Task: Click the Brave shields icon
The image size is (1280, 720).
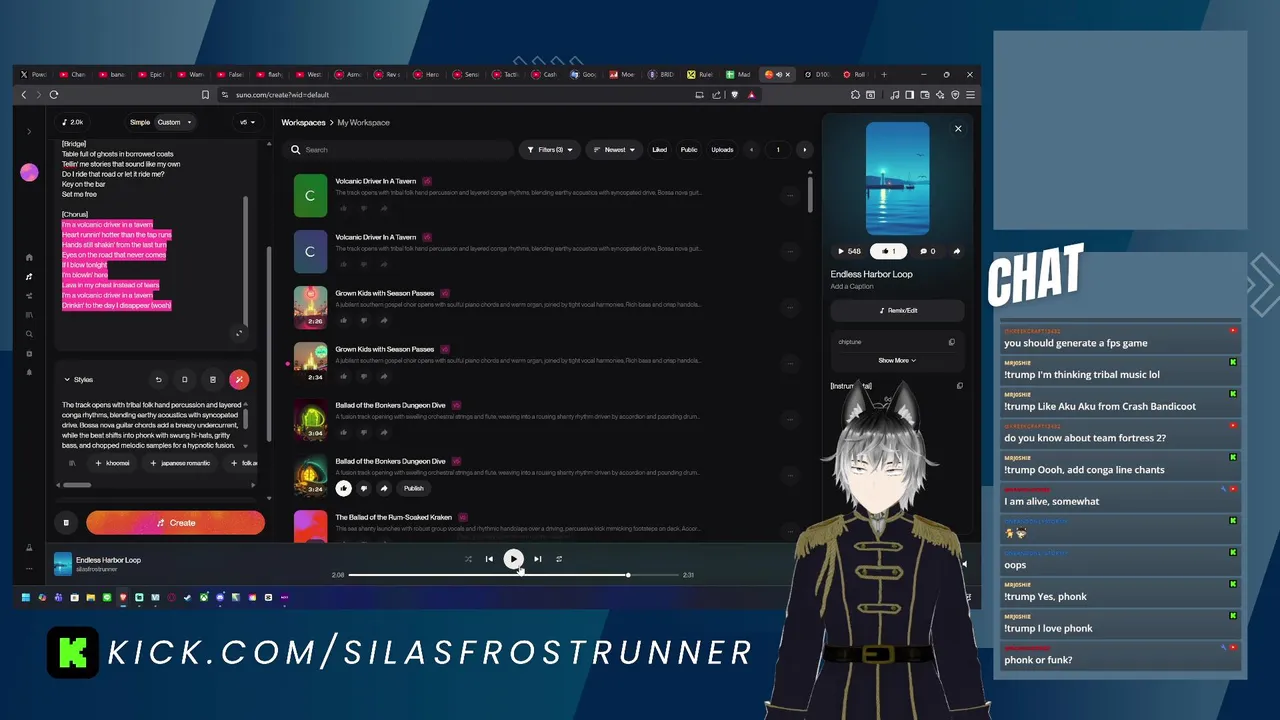Action: (x=735, y=95)
